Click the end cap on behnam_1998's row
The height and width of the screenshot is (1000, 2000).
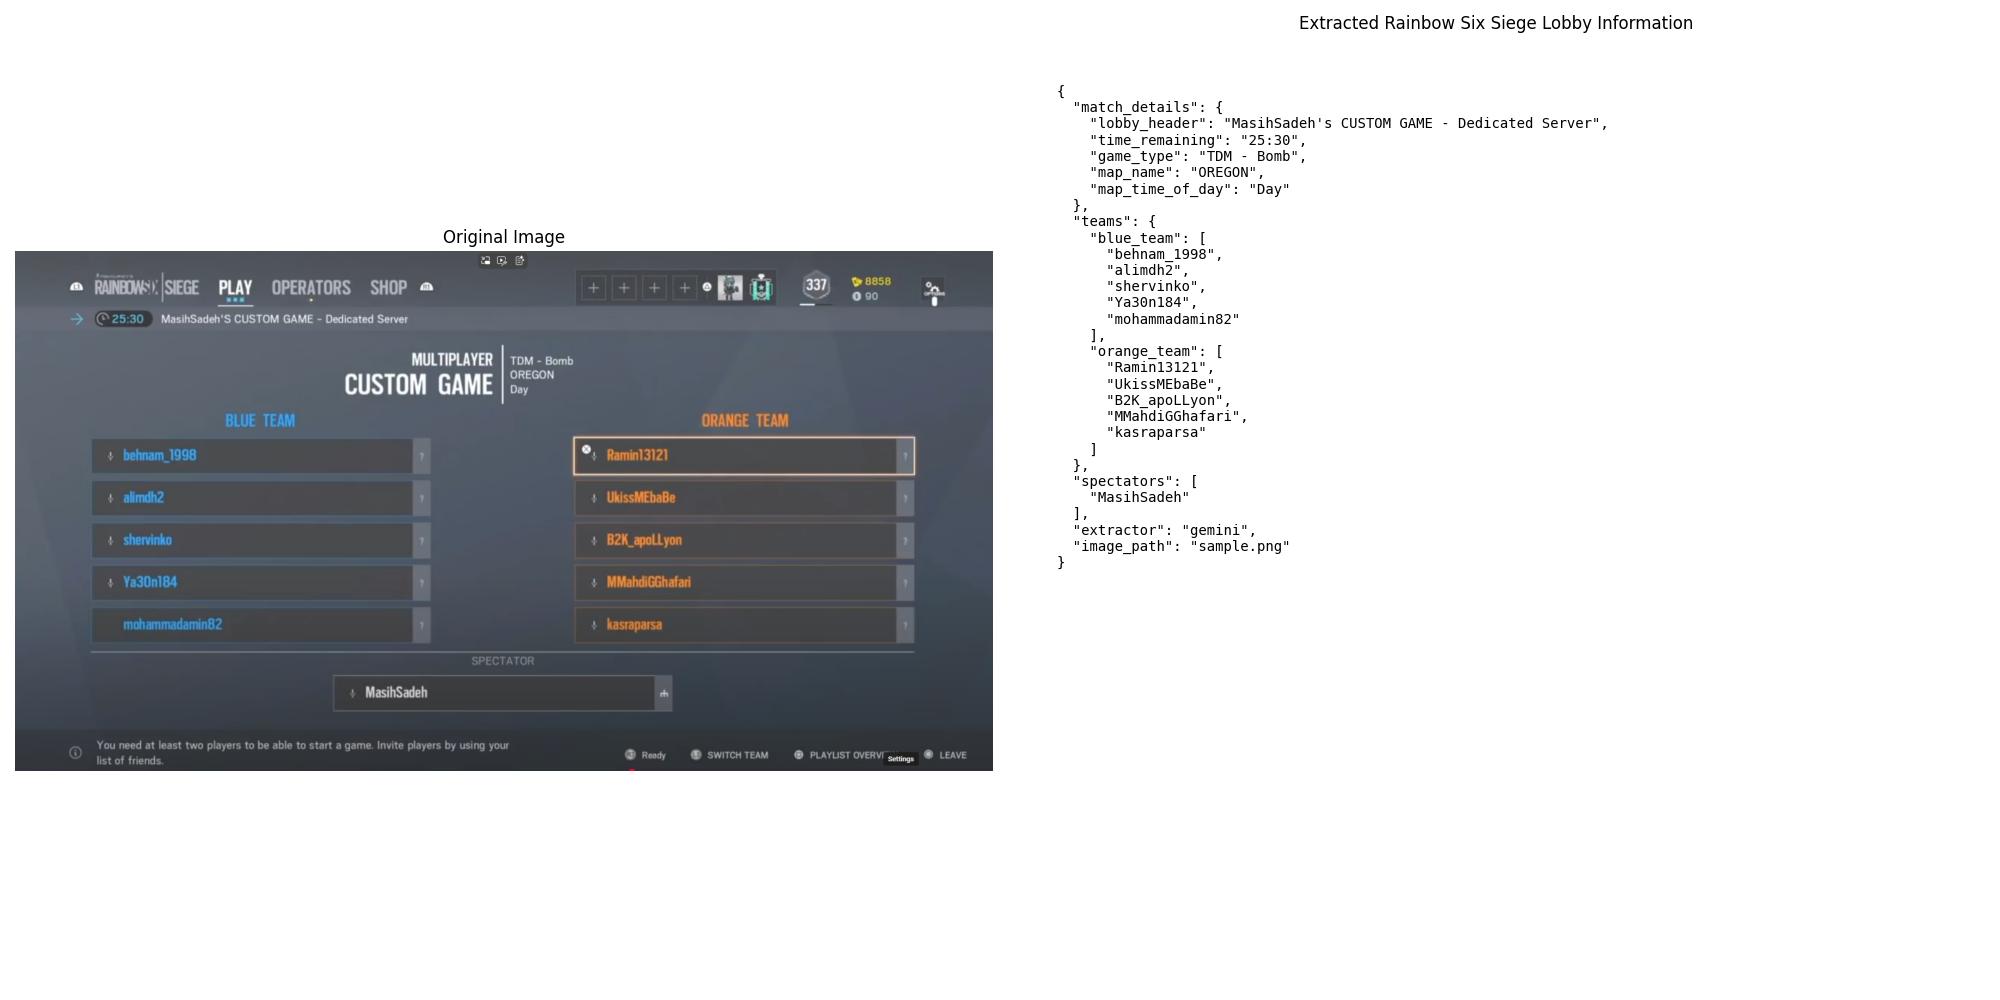pyautogui.click(x=422, y=456)
